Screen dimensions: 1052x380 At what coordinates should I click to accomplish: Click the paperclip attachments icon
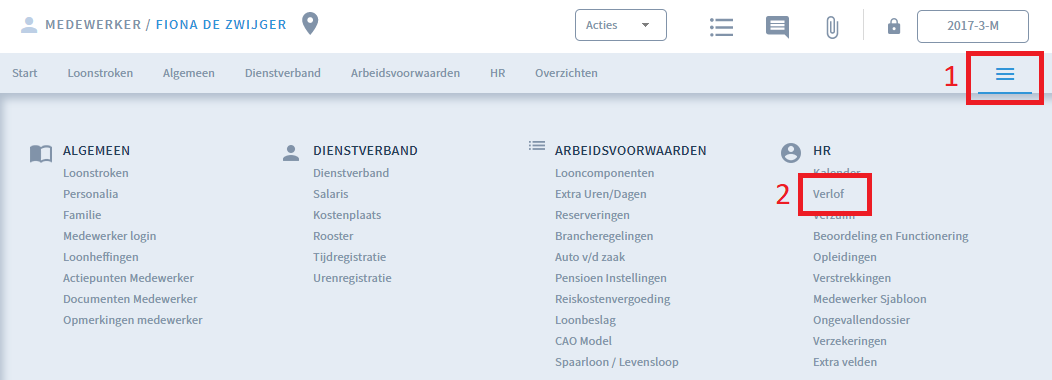pos(832,28)
